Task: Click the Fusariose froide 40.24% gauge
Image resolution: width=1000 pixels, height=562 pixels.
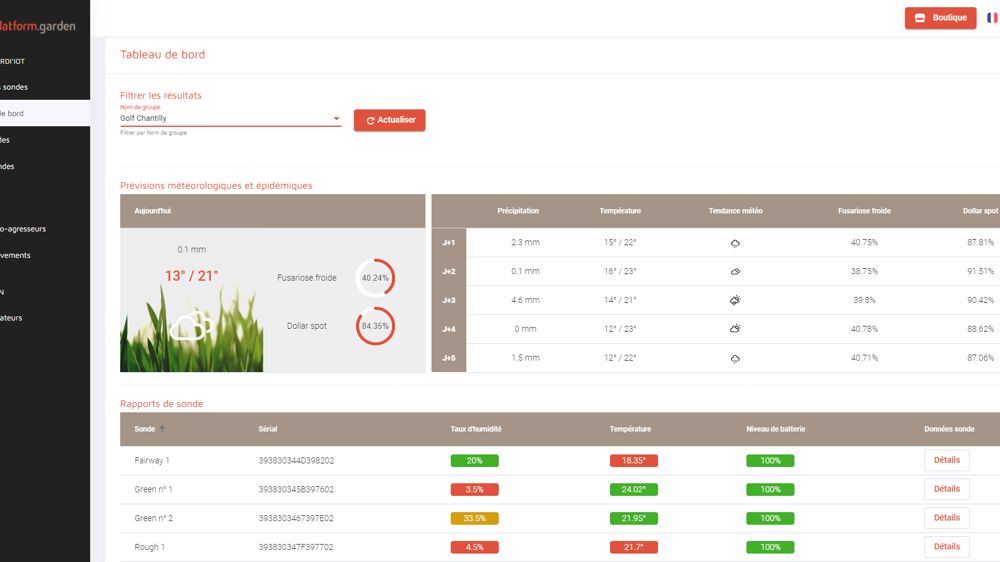Action: (376, 278)
